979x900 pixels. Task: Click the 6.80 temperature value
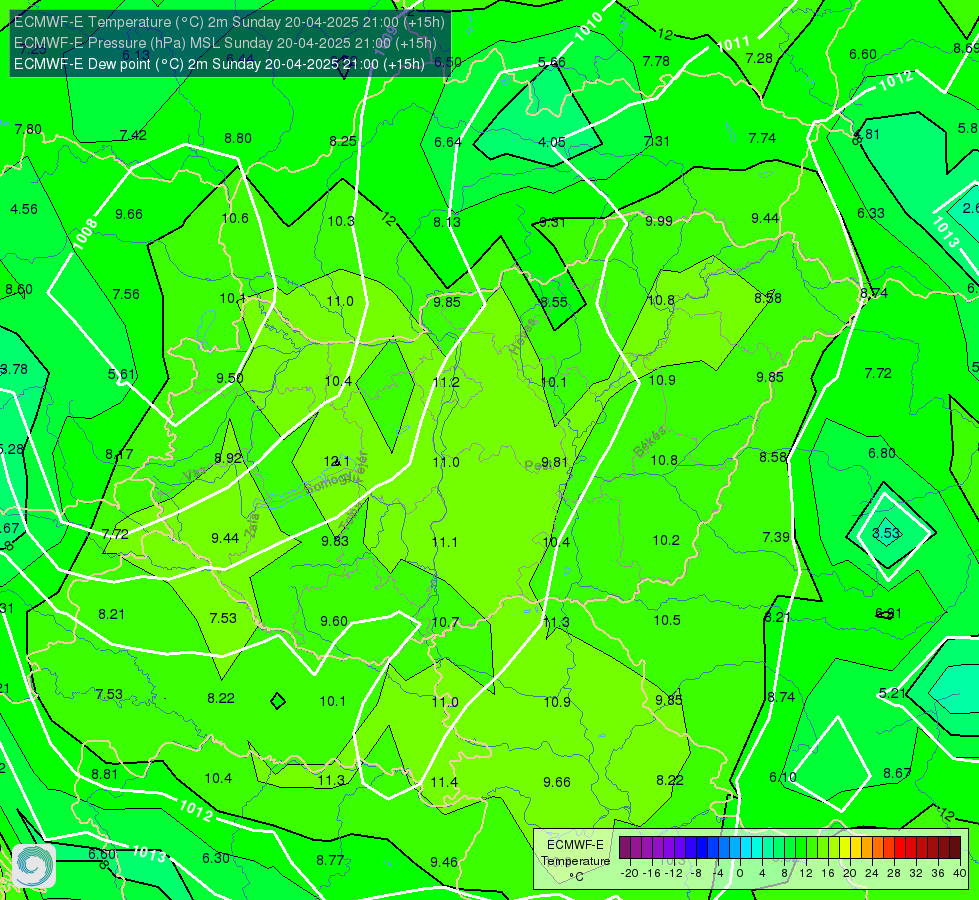coord(882,453)
